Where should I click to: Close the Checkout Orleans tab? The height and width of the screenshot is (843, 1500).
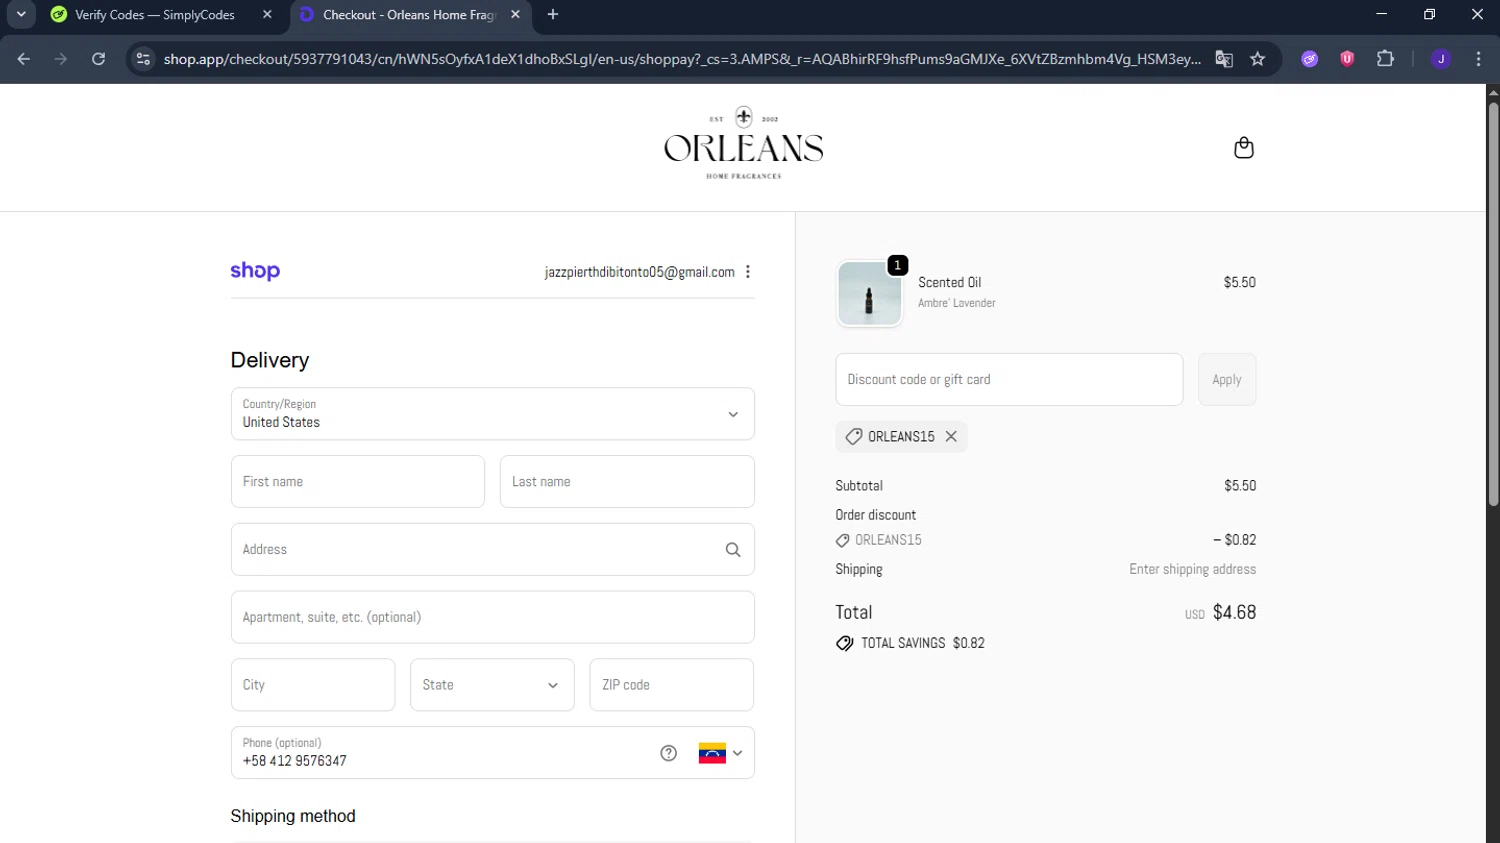(x=515, y=15)
